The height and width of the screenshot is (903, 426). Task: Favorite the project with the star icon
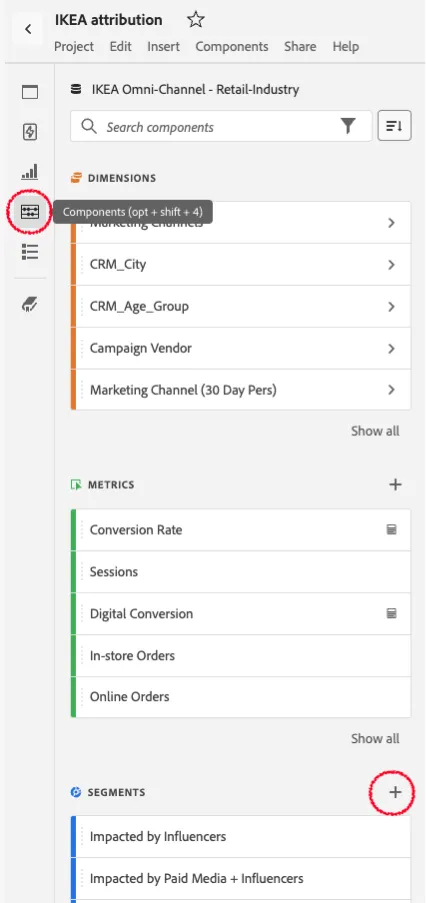point(196,21)
